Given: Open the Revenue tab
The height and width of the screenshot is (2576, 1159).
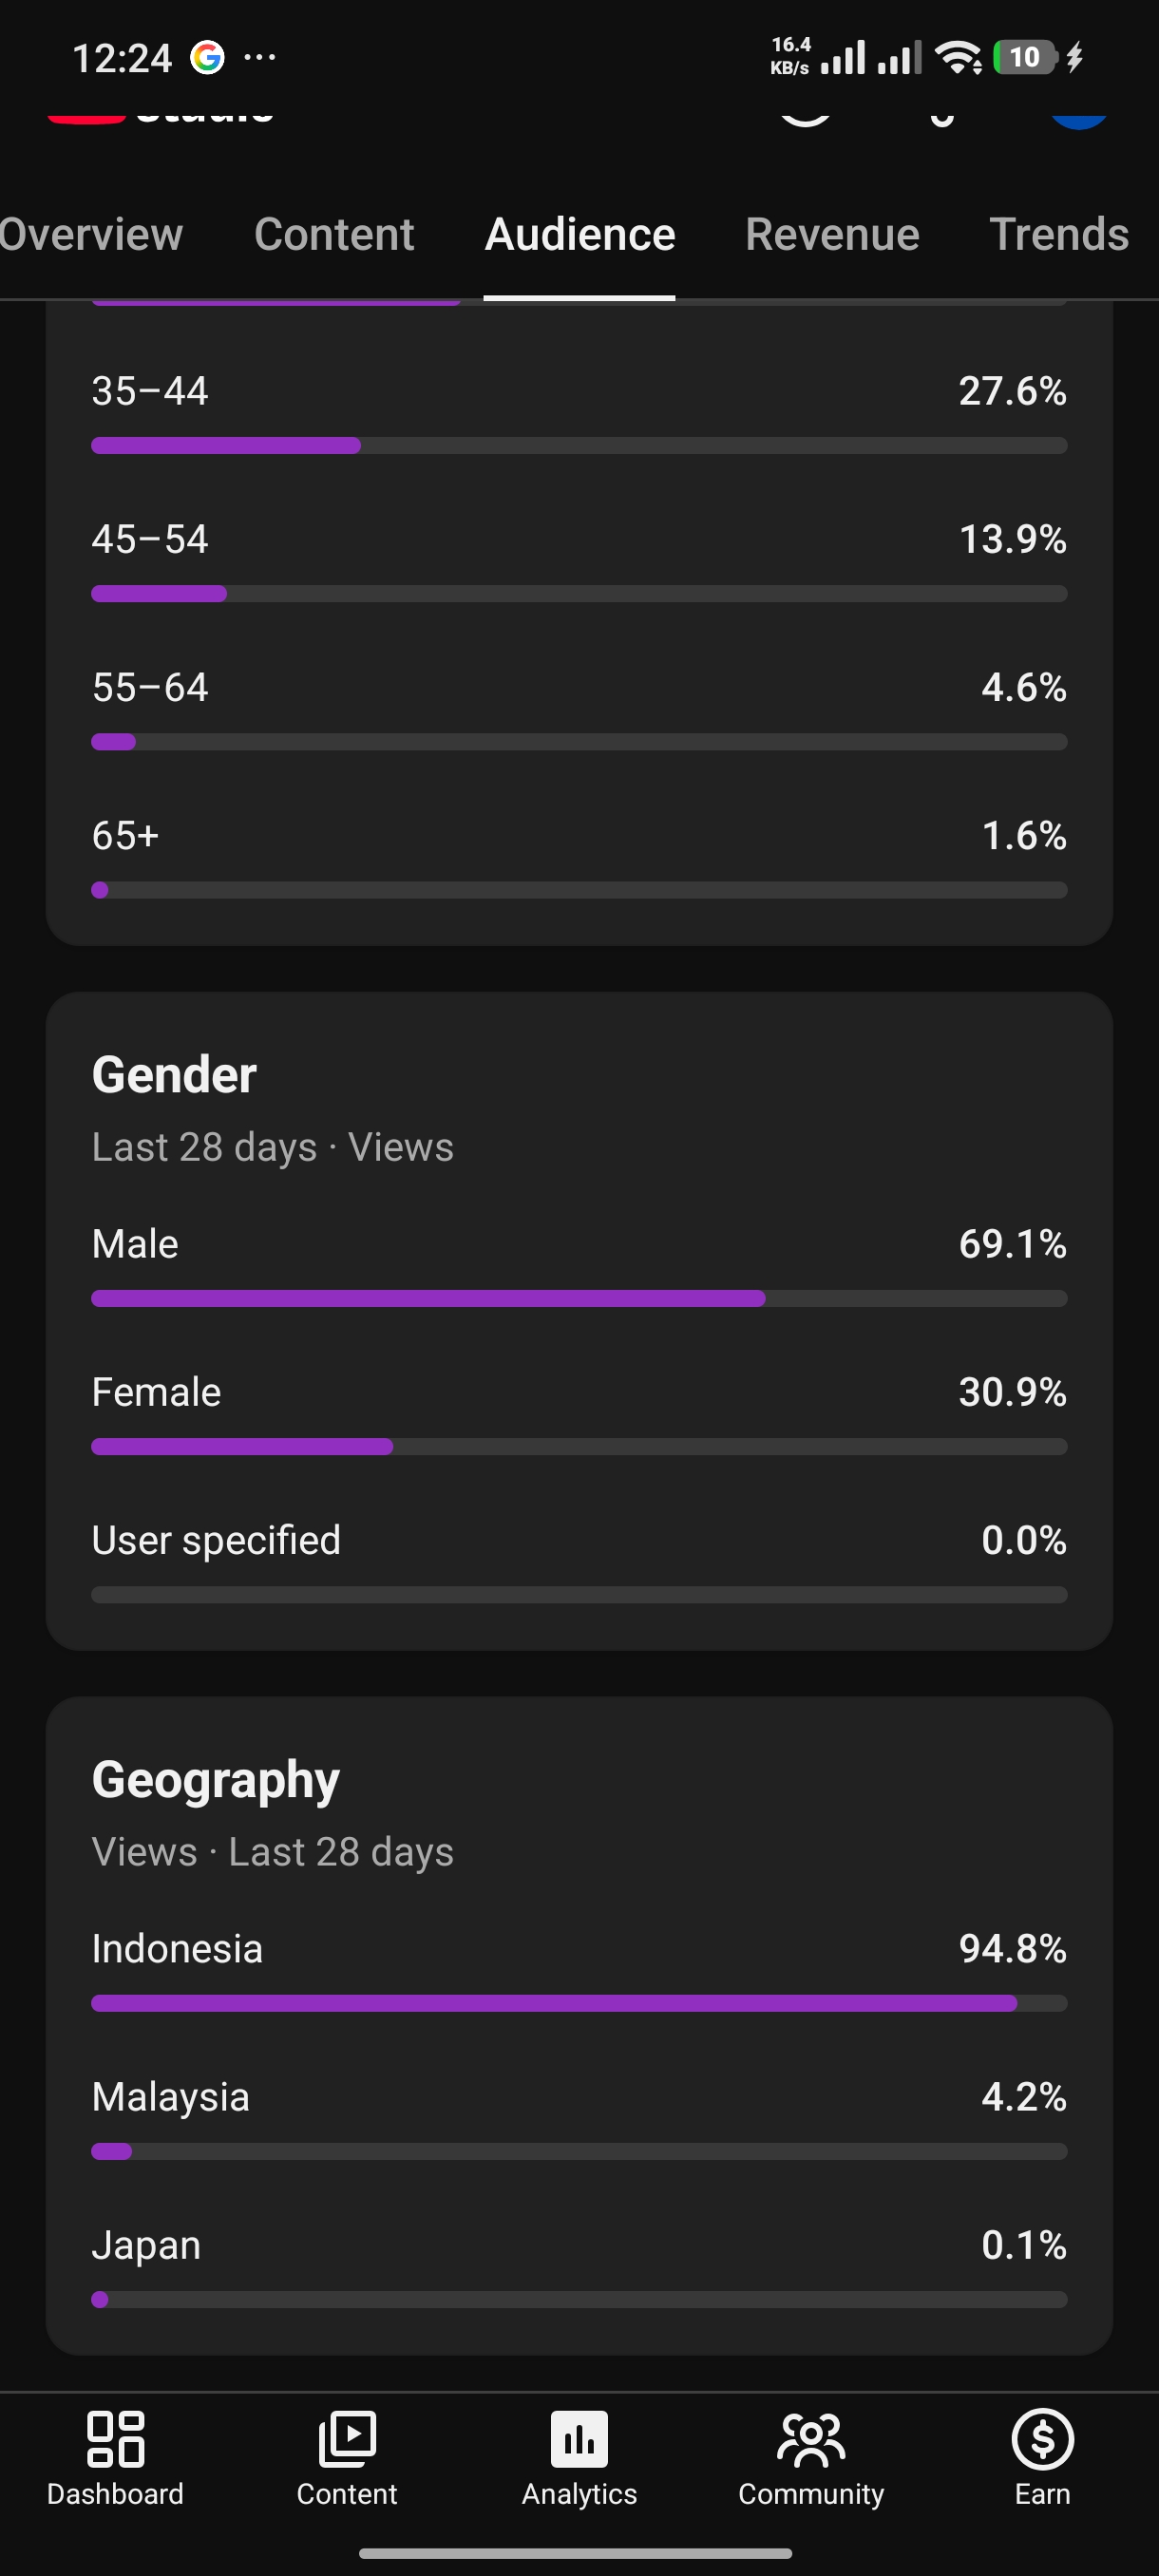Looking at the screenshot, I should point(832,235).
